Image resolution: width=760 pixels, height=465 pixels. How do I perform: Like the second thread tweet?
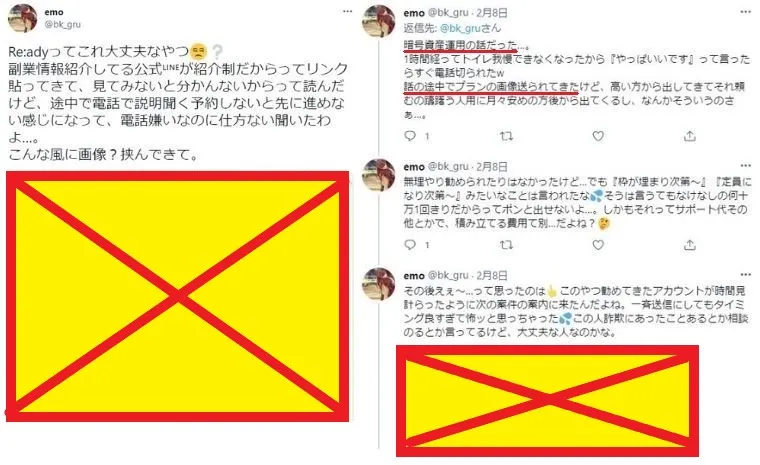598,245
